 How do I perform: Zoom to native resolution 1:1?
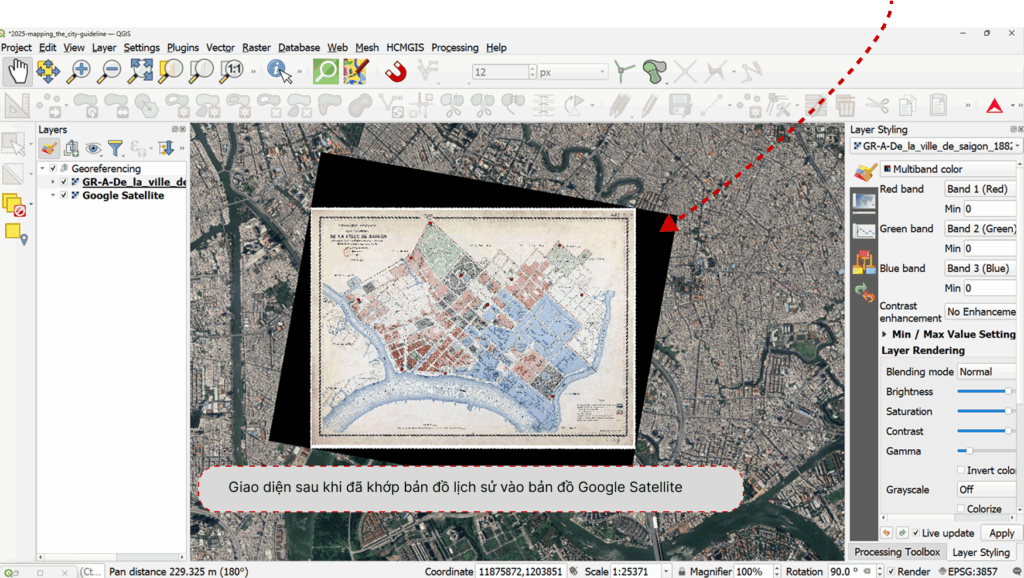pyautogui.click(x=232, y=71)
